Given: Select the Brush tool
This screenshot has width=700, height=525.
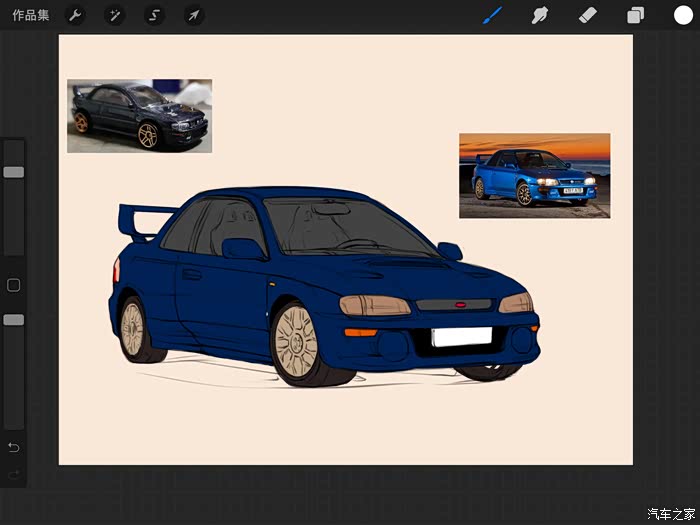Looking at the screenshot, I should tap(492, 16).
